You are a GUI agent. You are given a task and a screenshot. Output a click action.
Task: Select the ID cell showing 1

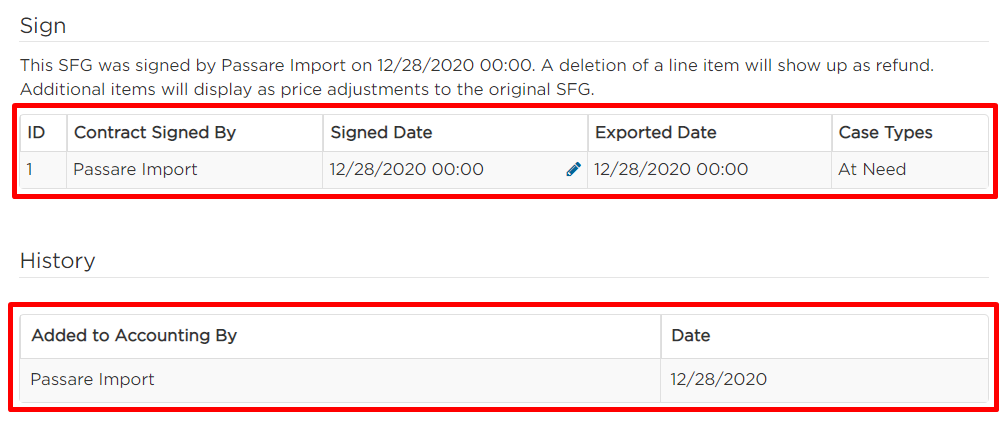[43, 170]
